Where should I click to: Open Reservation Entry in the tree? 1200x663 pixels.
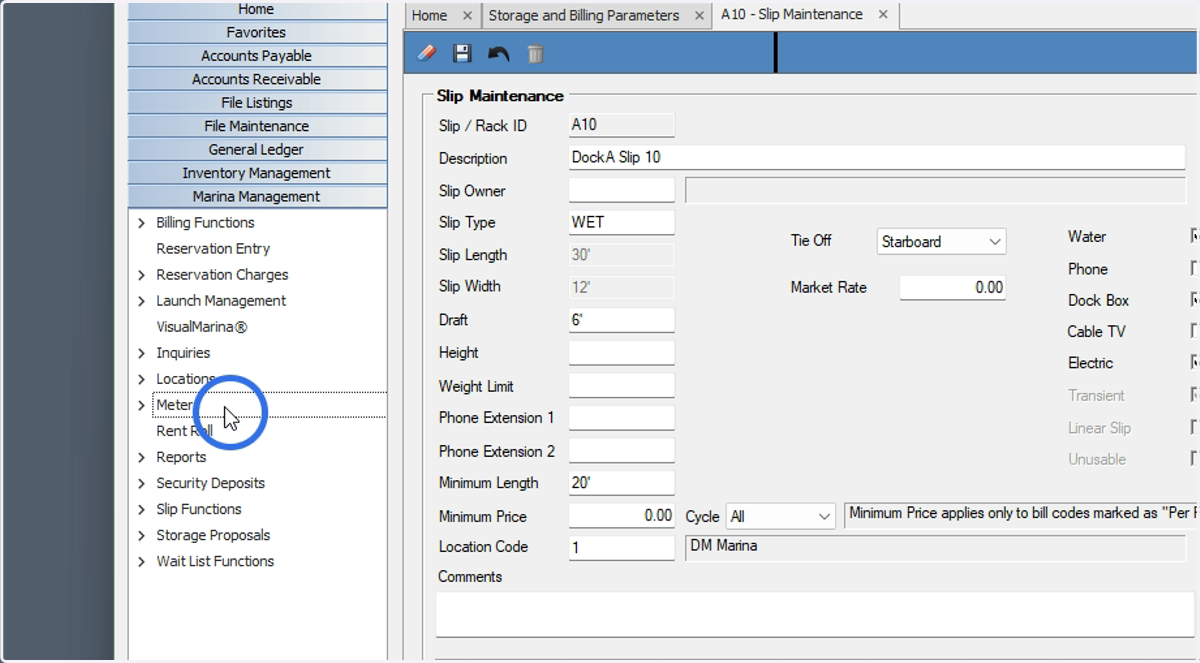[x=213, y=249]
